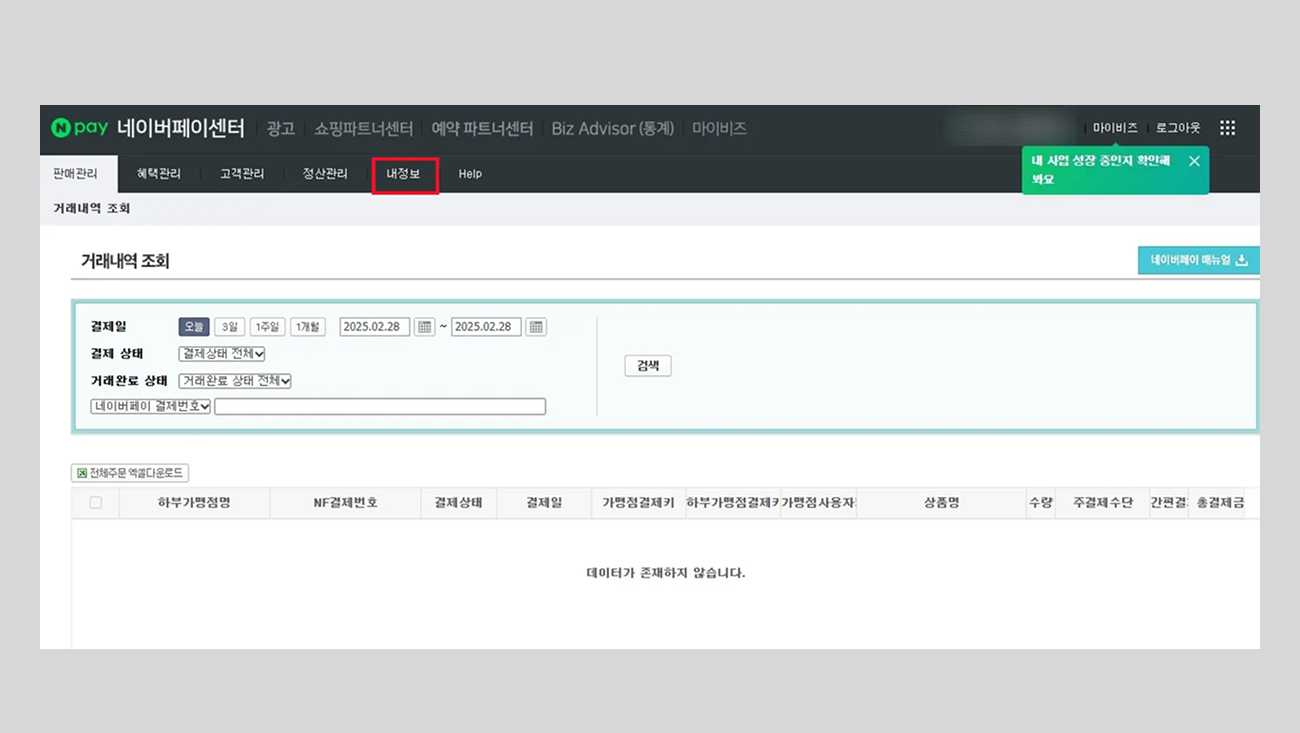This screenshot has height=733, width=1300.
Task: Tick the select-all checkbox in the table header
Action: pos(96,503)
